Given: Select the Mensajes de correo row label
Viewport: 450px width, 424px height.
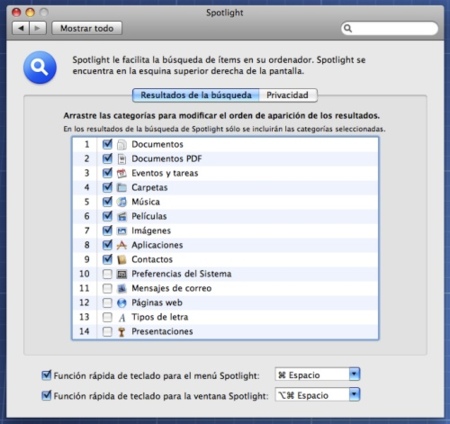Looking at the screenshot, I should [171, 289].
